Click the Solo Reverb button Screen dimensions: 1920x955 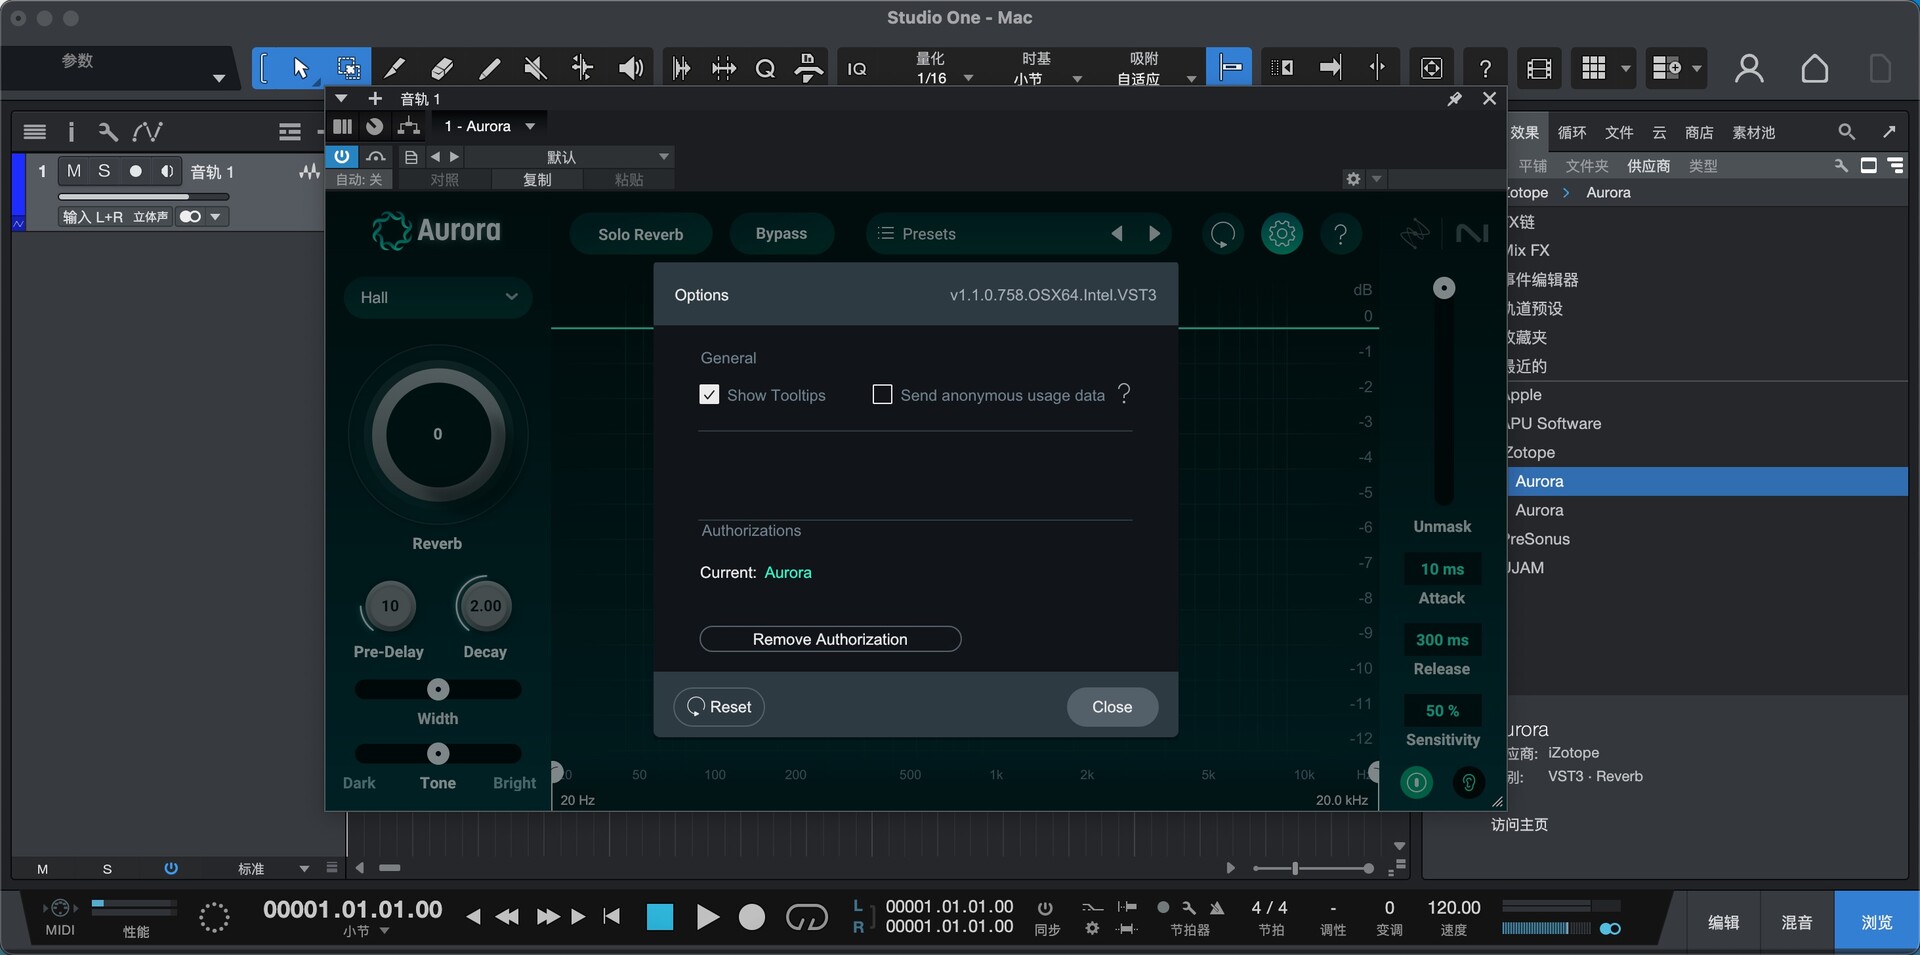[x=640, y=234]
